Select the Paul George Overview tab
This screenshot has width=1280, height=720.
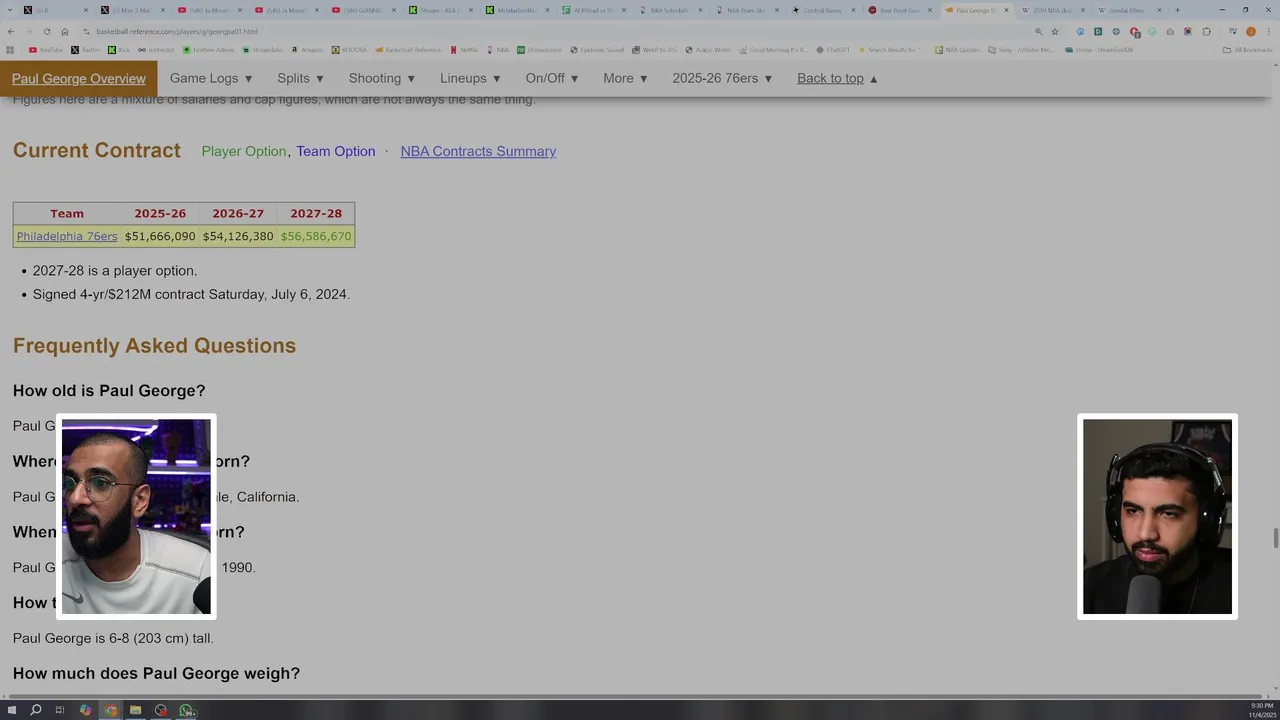[x=79, y=79]
